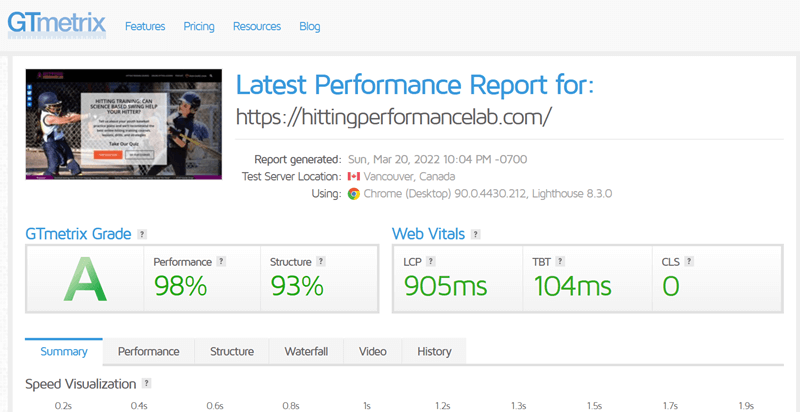Open the Features menu
The image size is (800, 412).
coord(145,27)
